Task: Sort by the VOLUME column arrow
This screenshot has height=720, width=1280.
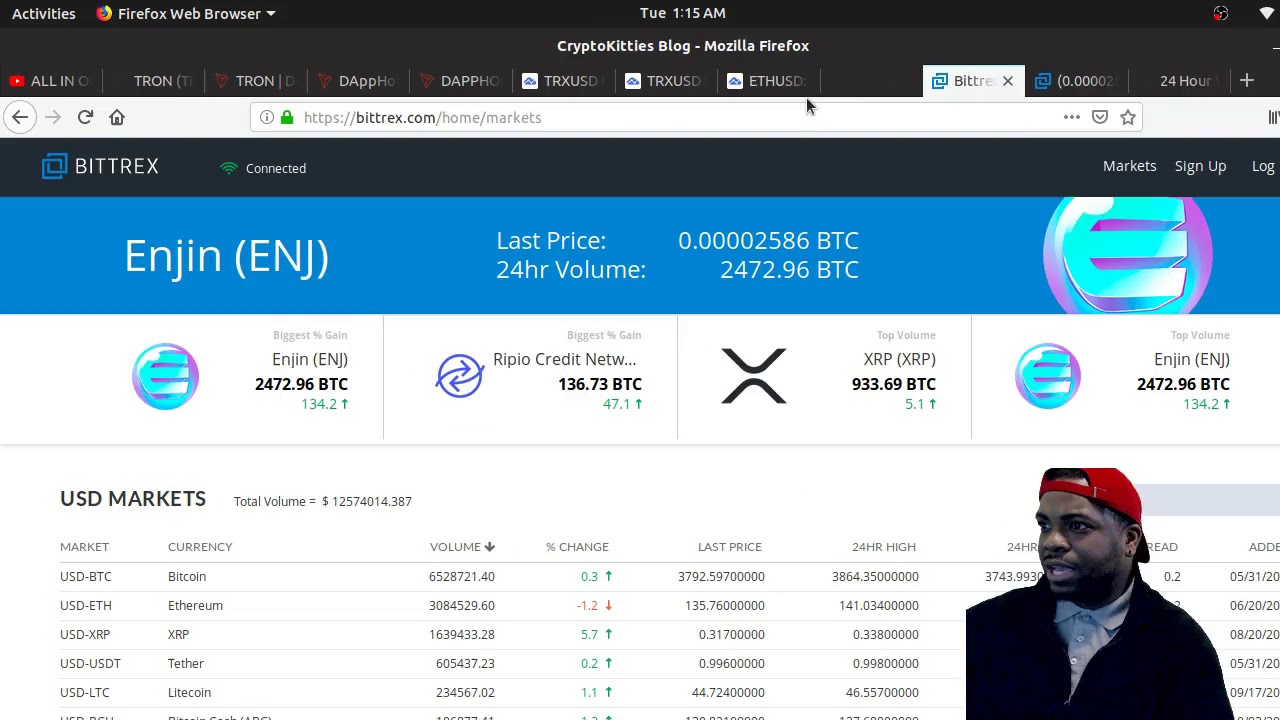Action: click(x=490, y=547)
